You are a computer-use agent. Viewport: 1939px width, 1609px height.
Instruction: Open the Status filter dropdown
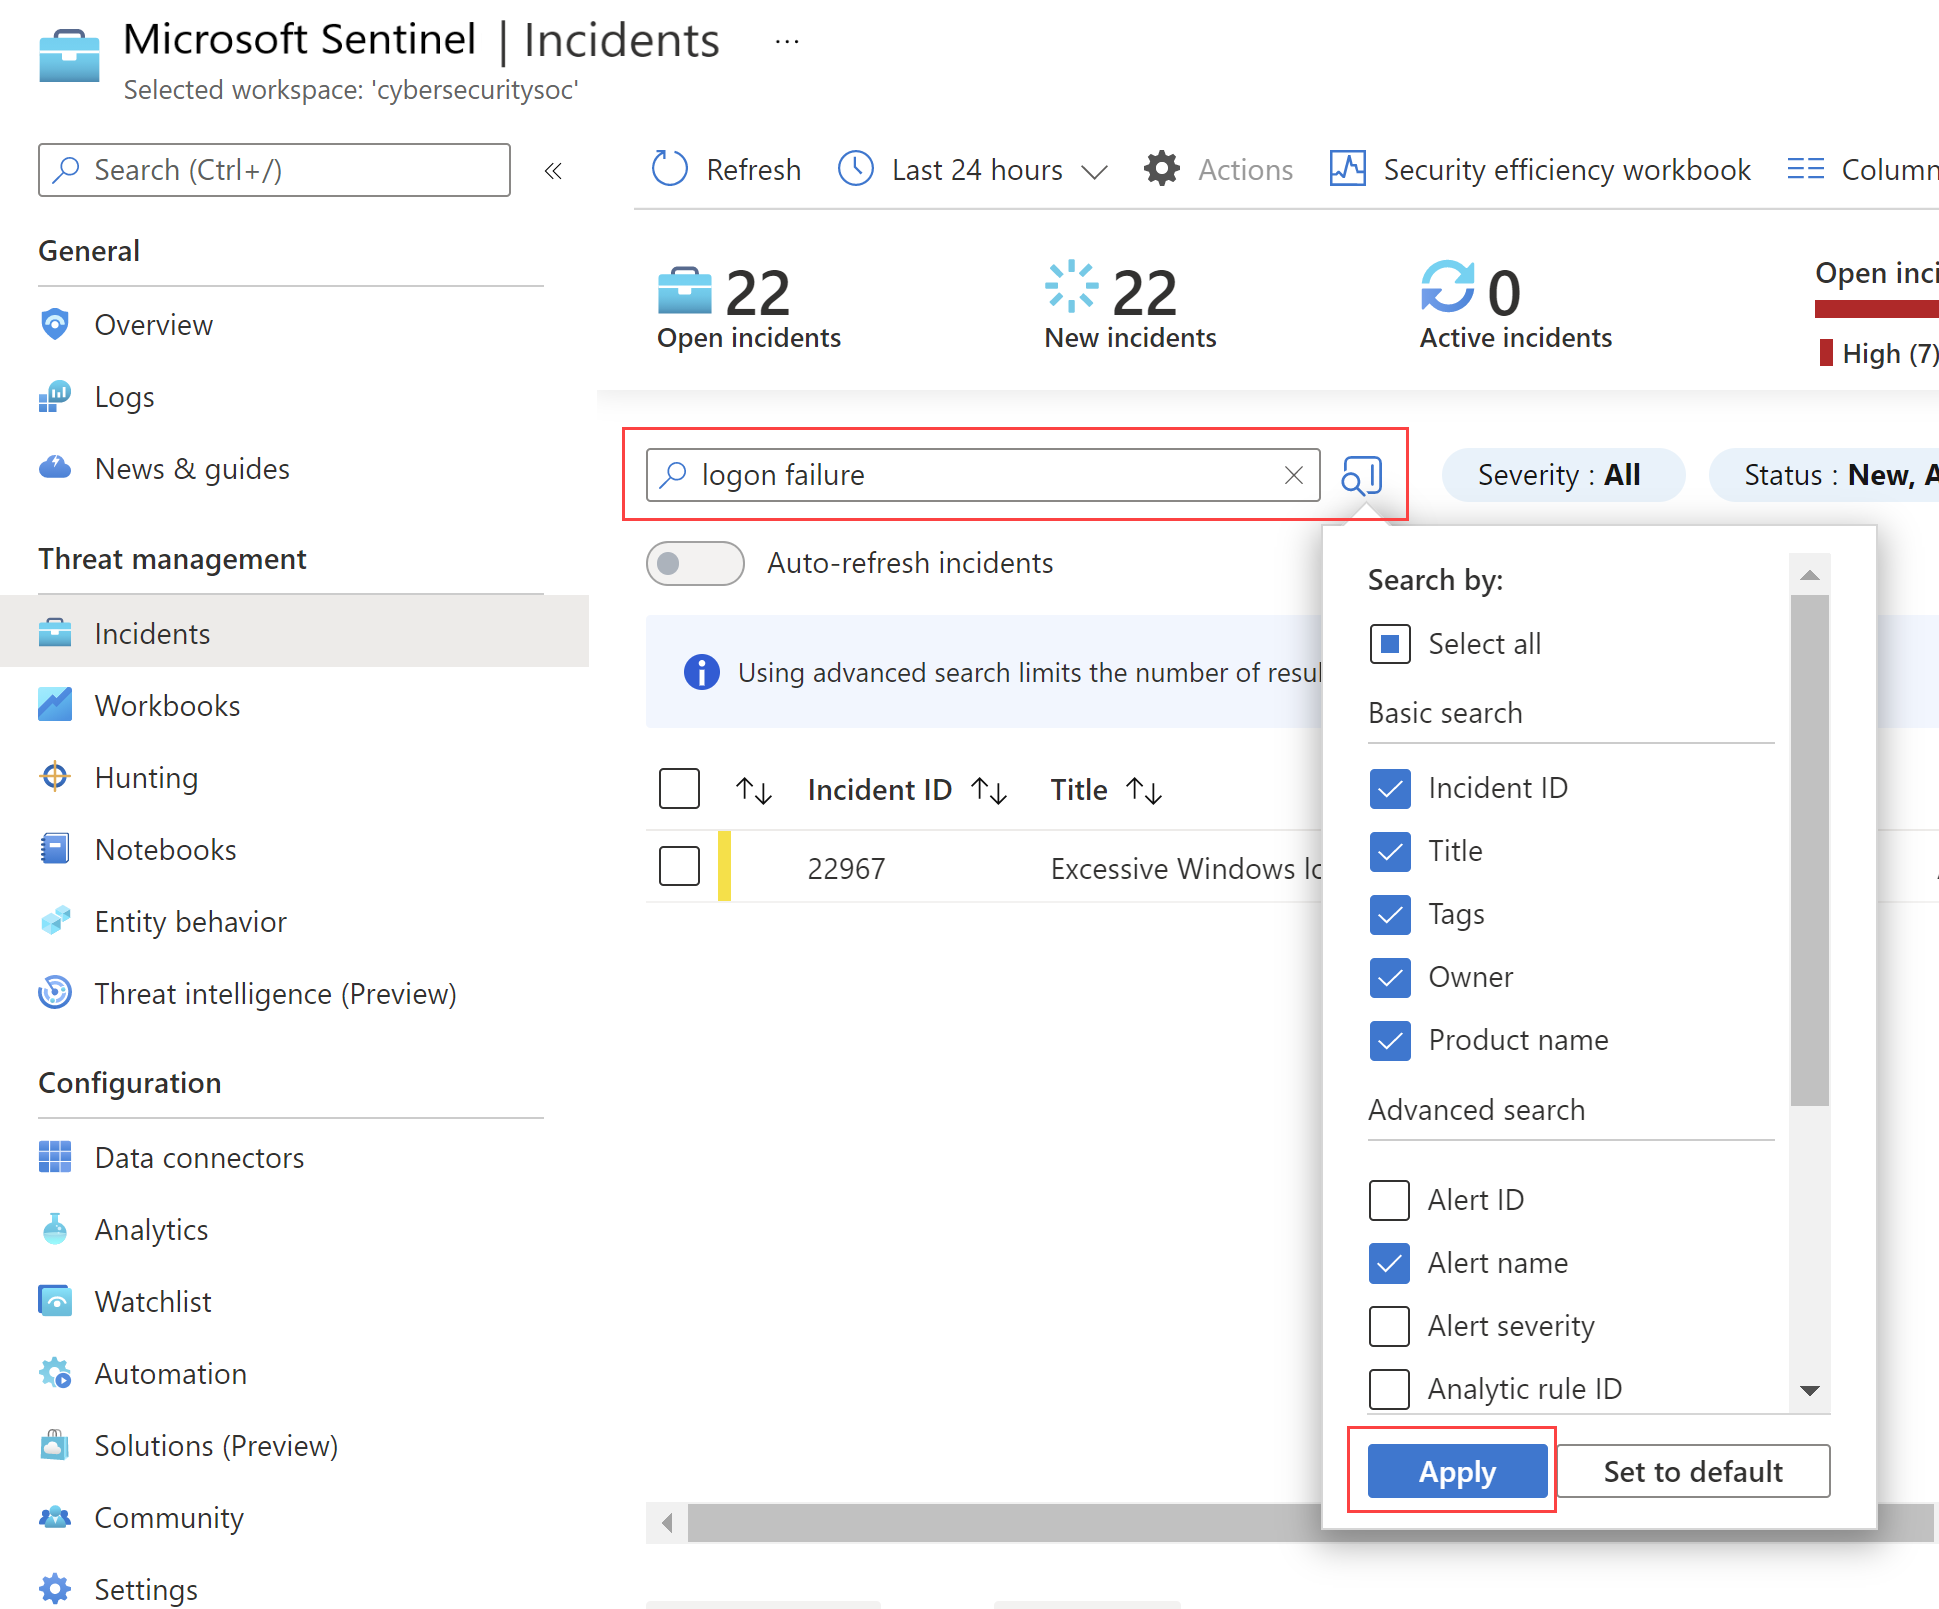(x=1843, y=475)
